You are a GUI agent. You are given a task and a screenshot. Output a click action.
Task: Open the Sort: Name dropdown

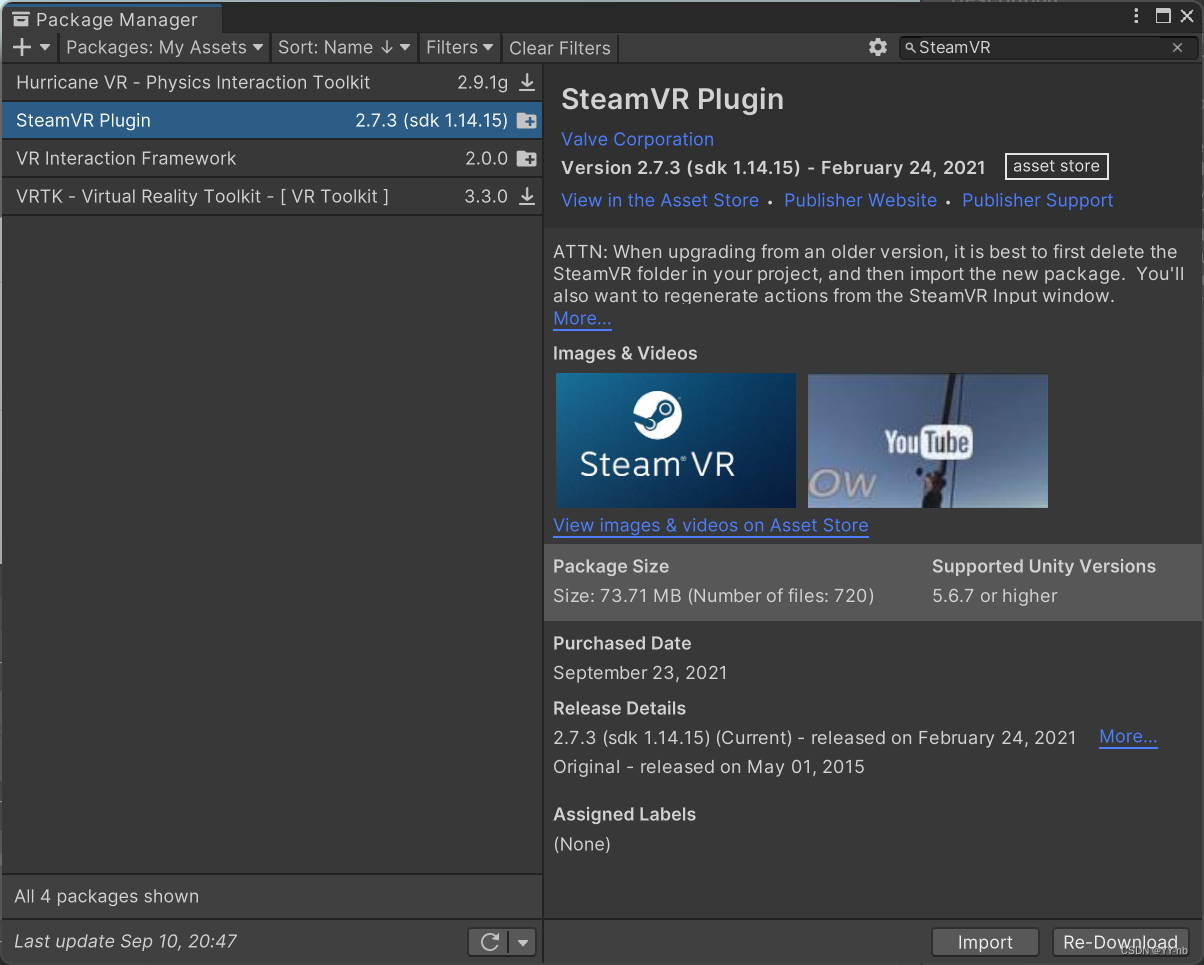click(344, 47)
